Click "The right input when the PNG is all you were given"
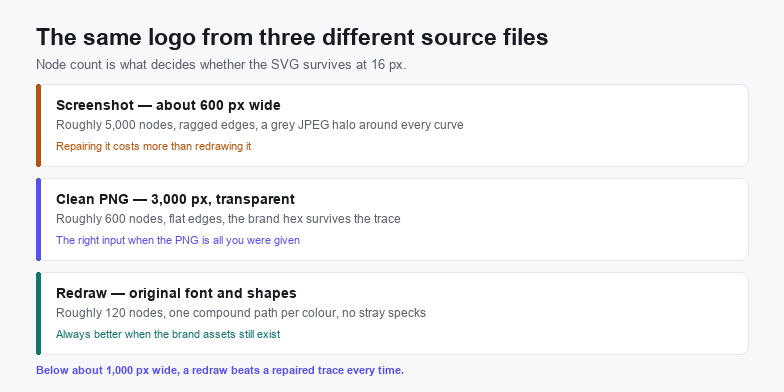 tap(178, 240)
